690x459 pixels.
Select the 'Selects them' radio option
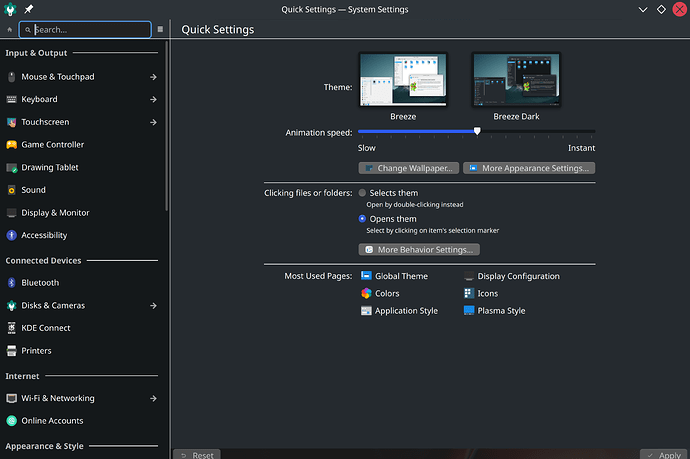pos(362,193)
